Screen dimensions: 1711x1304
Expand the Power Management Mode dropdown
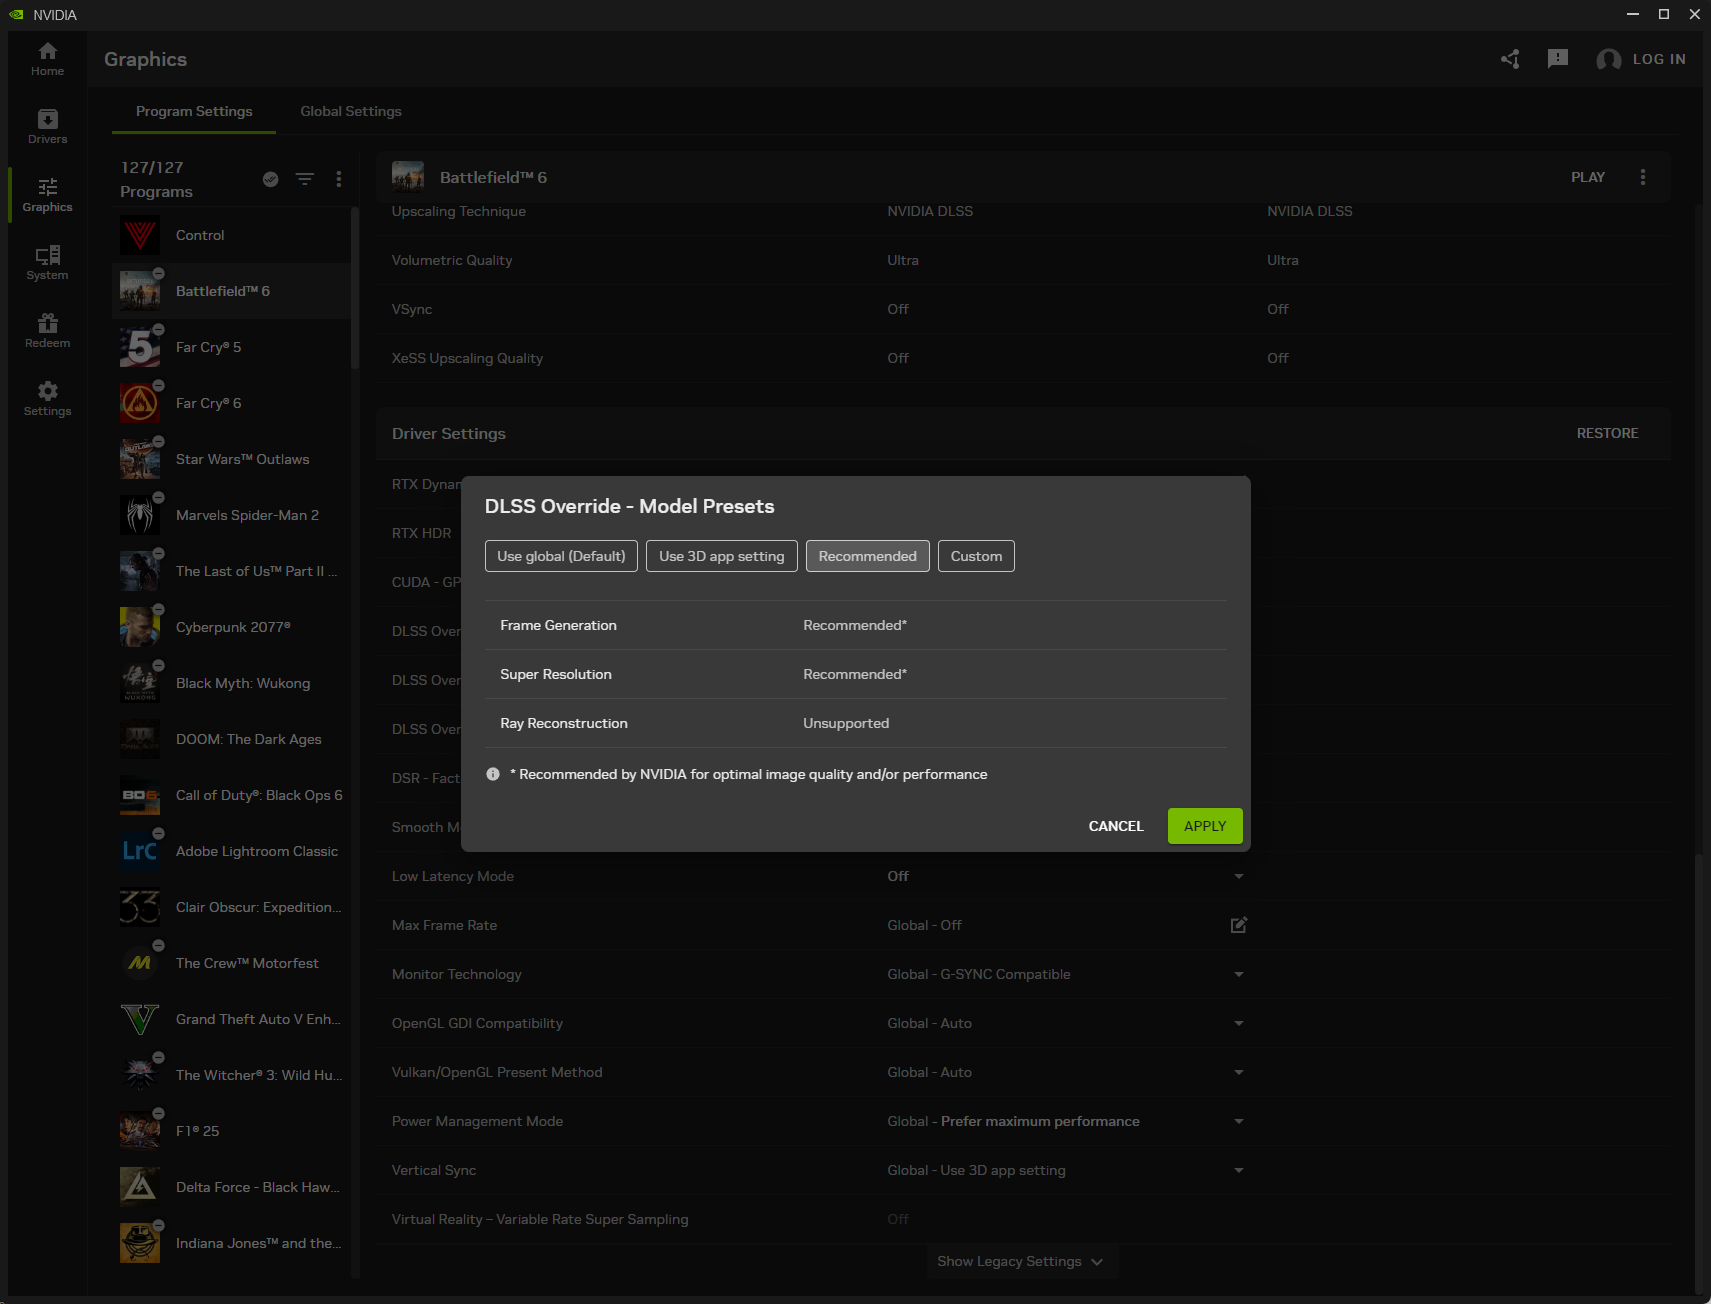pyautogui.click(x=1238, y=1121)
